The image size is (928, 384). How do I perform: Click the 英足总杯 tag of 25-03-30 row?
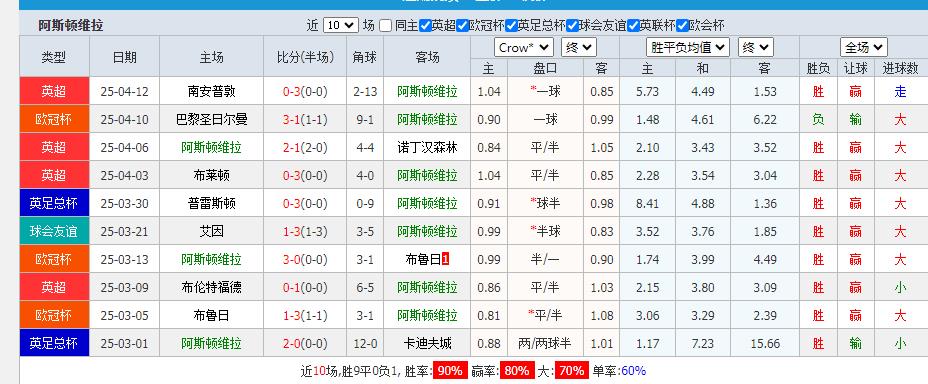[x=54, y=204]
